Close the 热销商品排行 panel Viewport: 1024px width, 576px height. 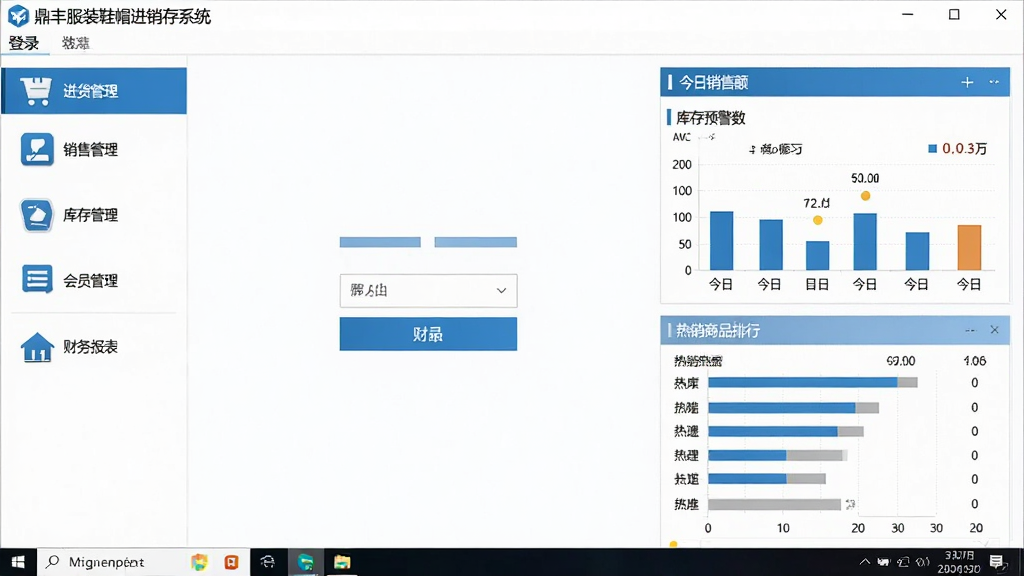pyautogui.click(x=995, y=330)
